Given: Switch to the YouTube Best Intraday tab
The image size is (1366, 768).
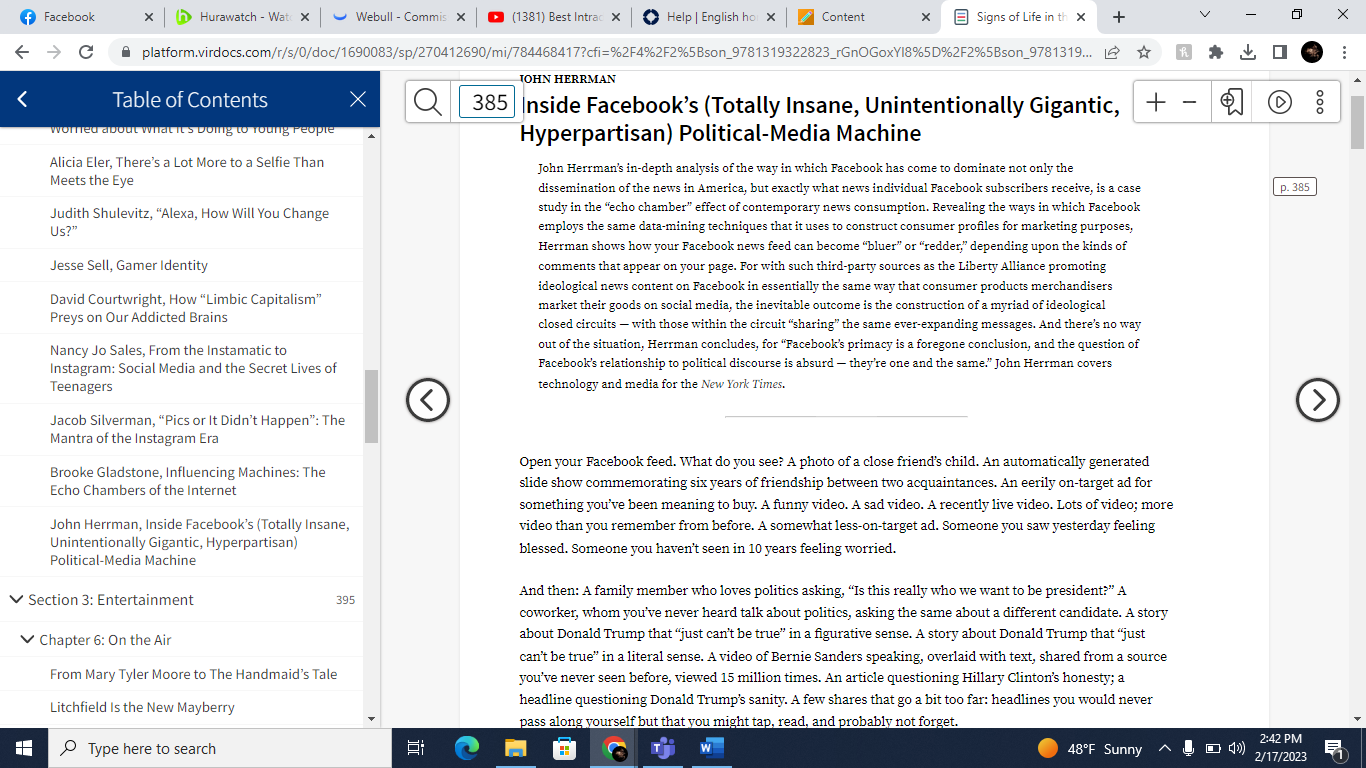Looking at the screenshot, I should pyautogui.click(x=555, y=17).
